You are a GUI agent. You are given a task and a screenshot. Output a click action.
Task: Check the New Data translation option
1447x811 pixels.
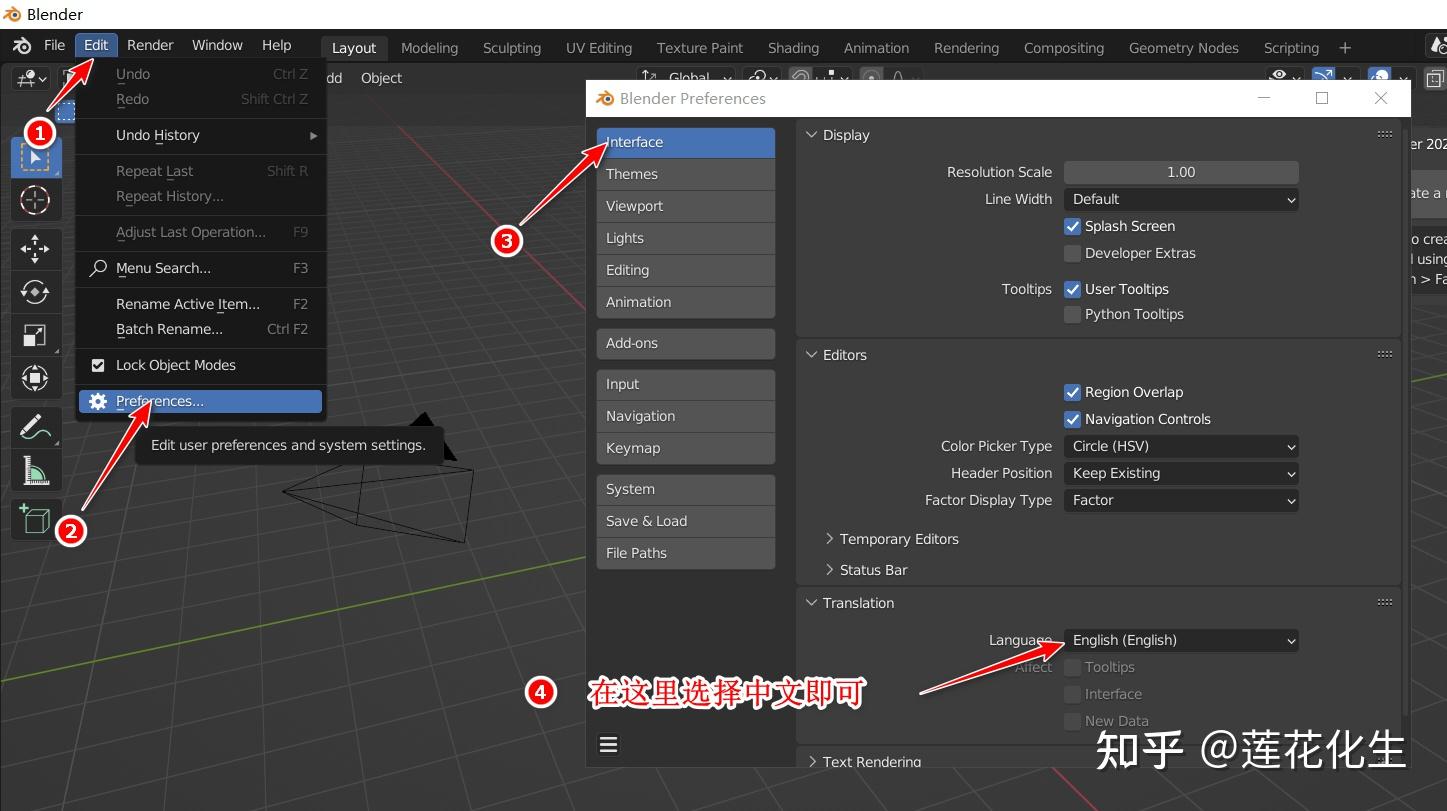click(1073, 721)
